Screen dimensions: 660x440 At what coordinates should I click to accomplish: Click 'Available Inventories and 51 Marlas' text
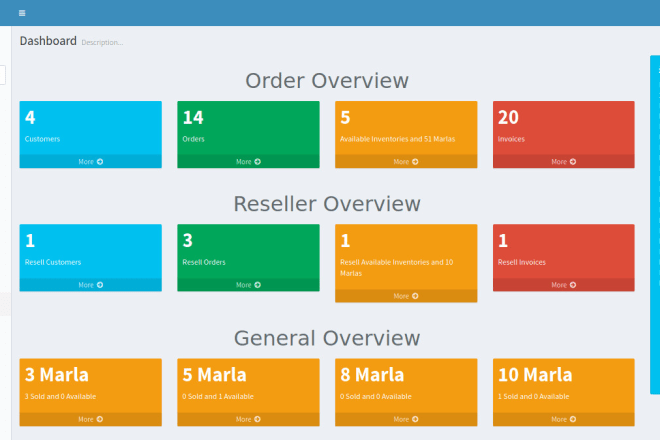(397, 139)
